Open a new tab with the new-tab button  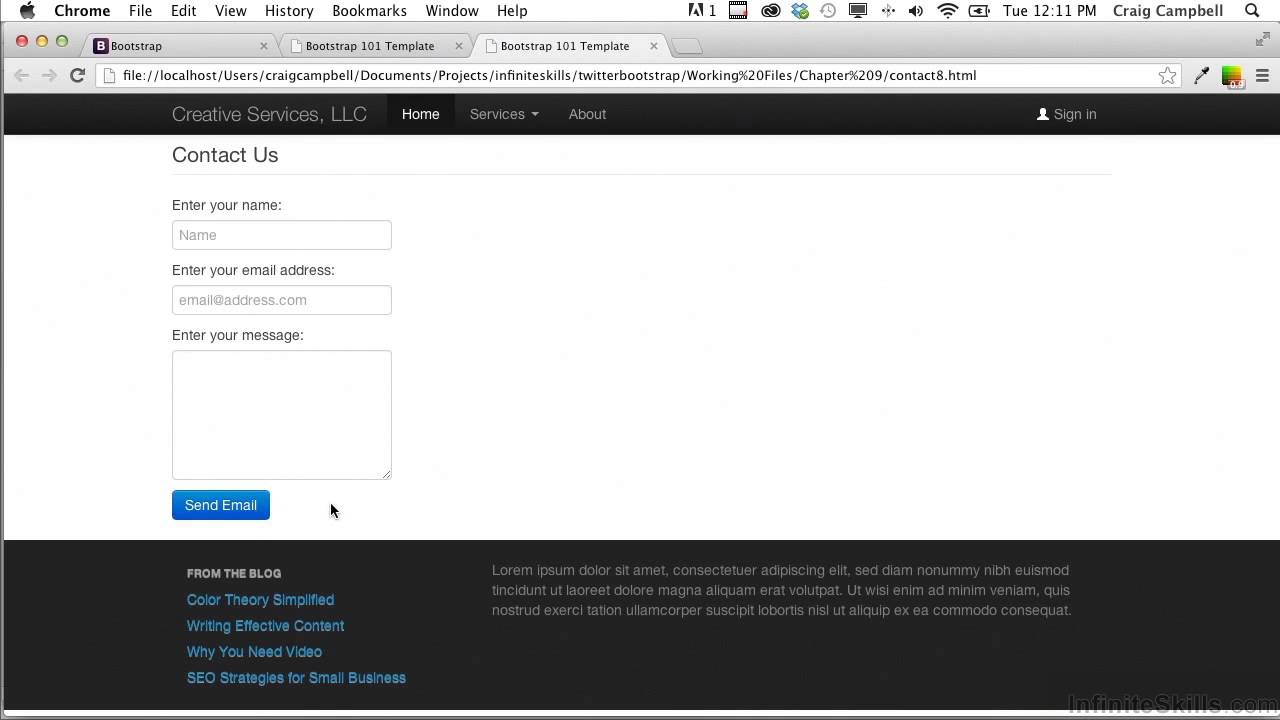click(x=687, y=46)
